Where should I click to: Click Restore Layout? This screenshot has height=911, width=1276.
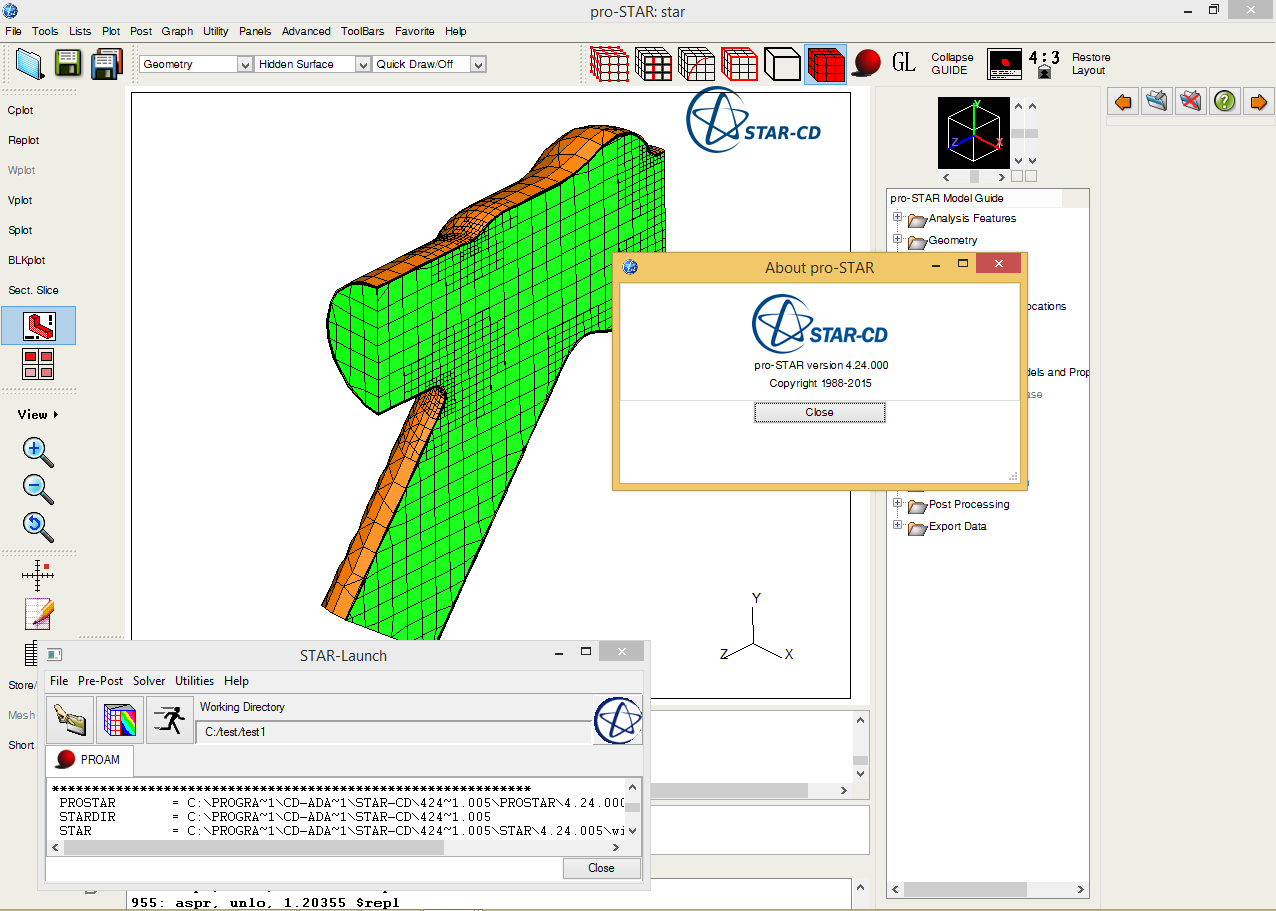[x=1090, y=64]
